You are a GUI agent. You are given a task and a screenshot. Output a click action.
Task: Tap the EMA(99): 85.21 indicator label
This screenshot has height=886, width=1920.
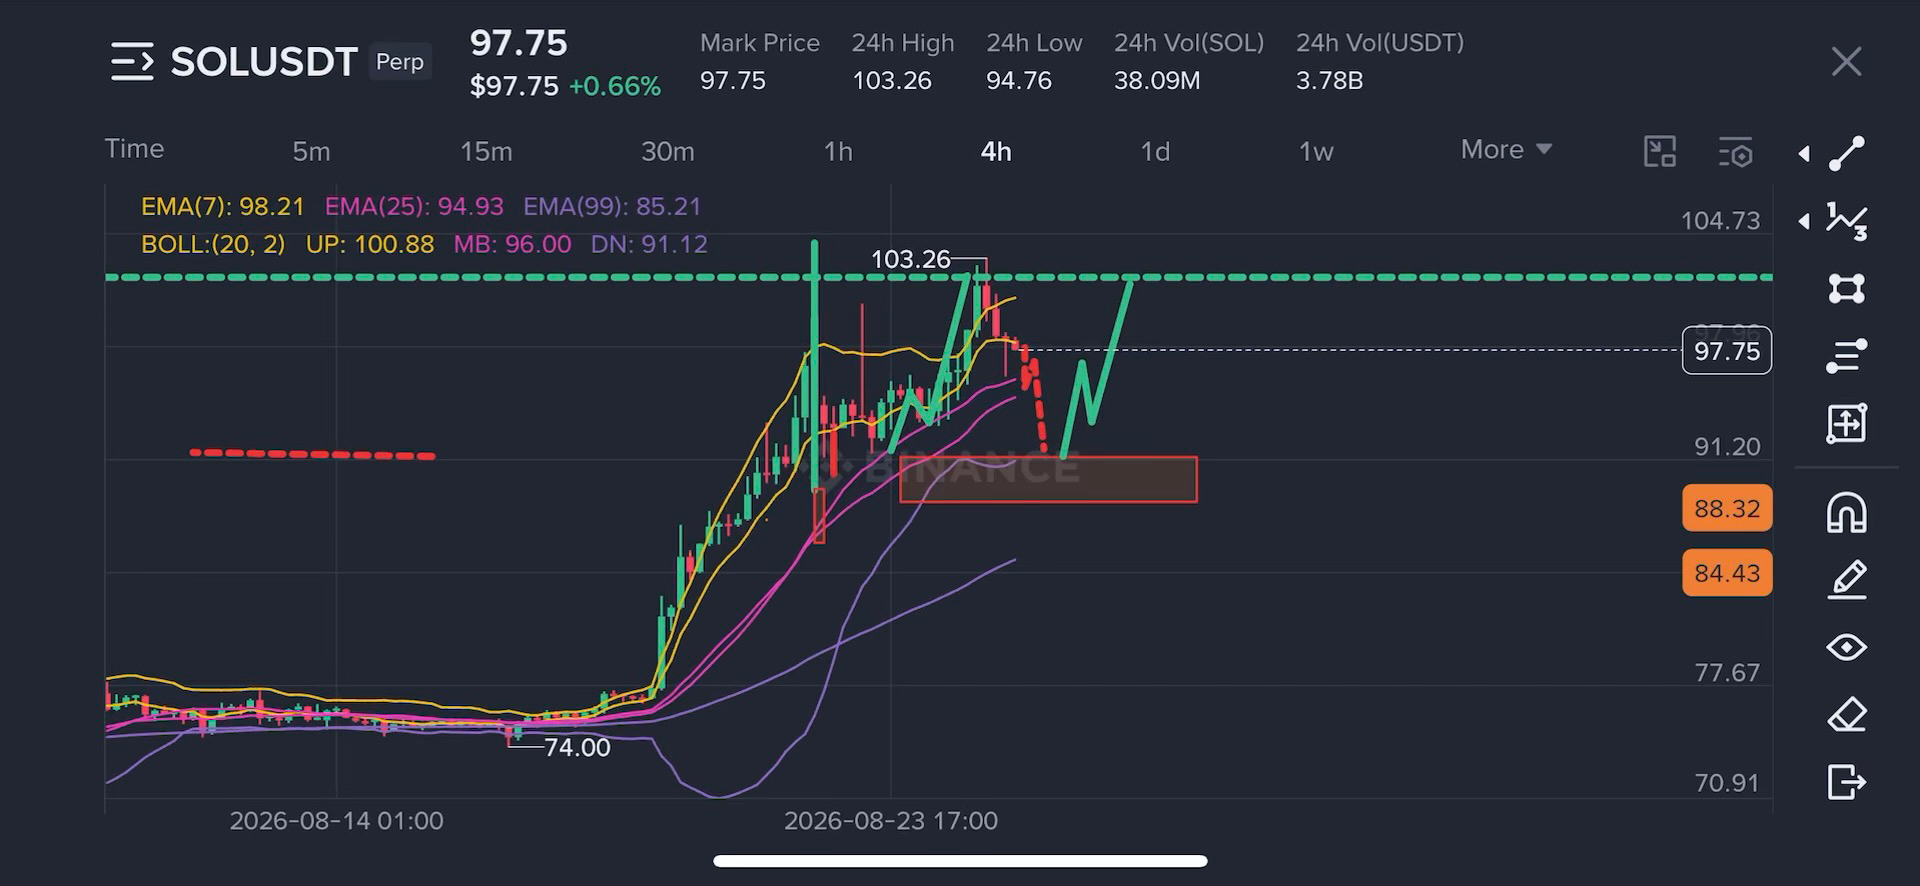612,206
